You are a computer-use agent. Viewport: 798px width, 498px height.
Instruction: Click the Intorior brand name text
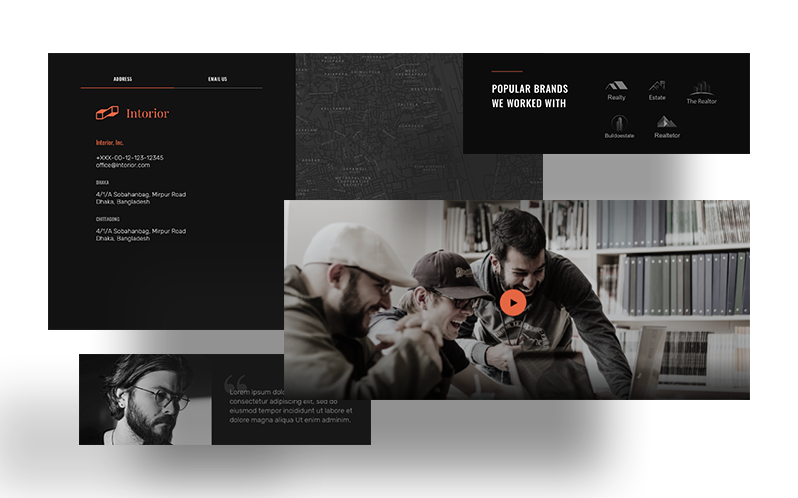pyautogui.click(x=148, y=114)
